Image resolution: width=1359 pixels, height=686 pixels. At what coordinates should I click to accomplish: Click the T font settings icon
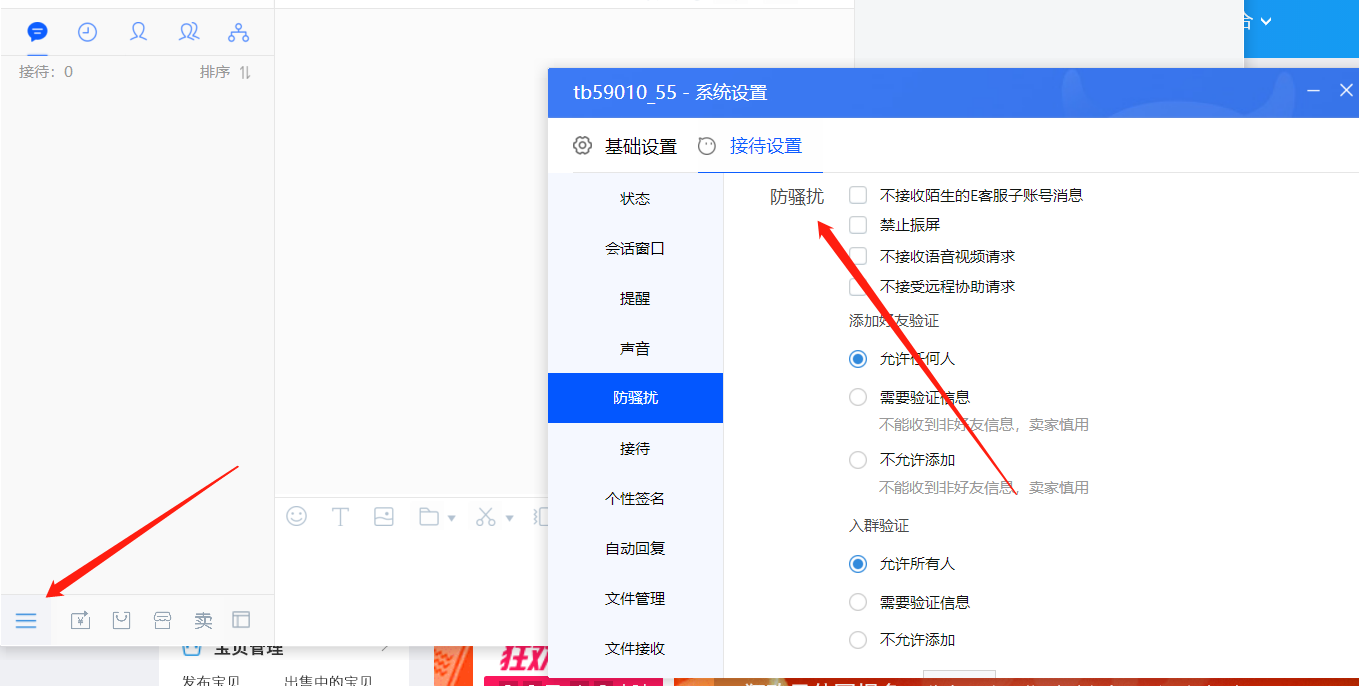(340, 516)
